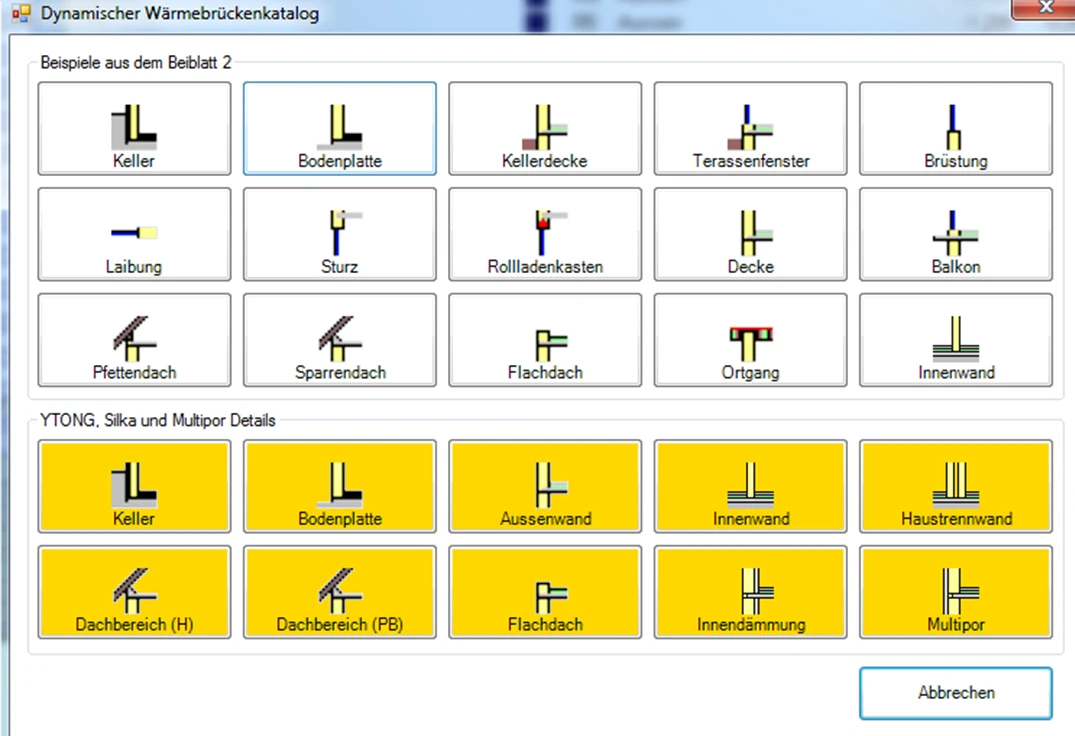Pick the Balkon thermal bridge icon

956,235
